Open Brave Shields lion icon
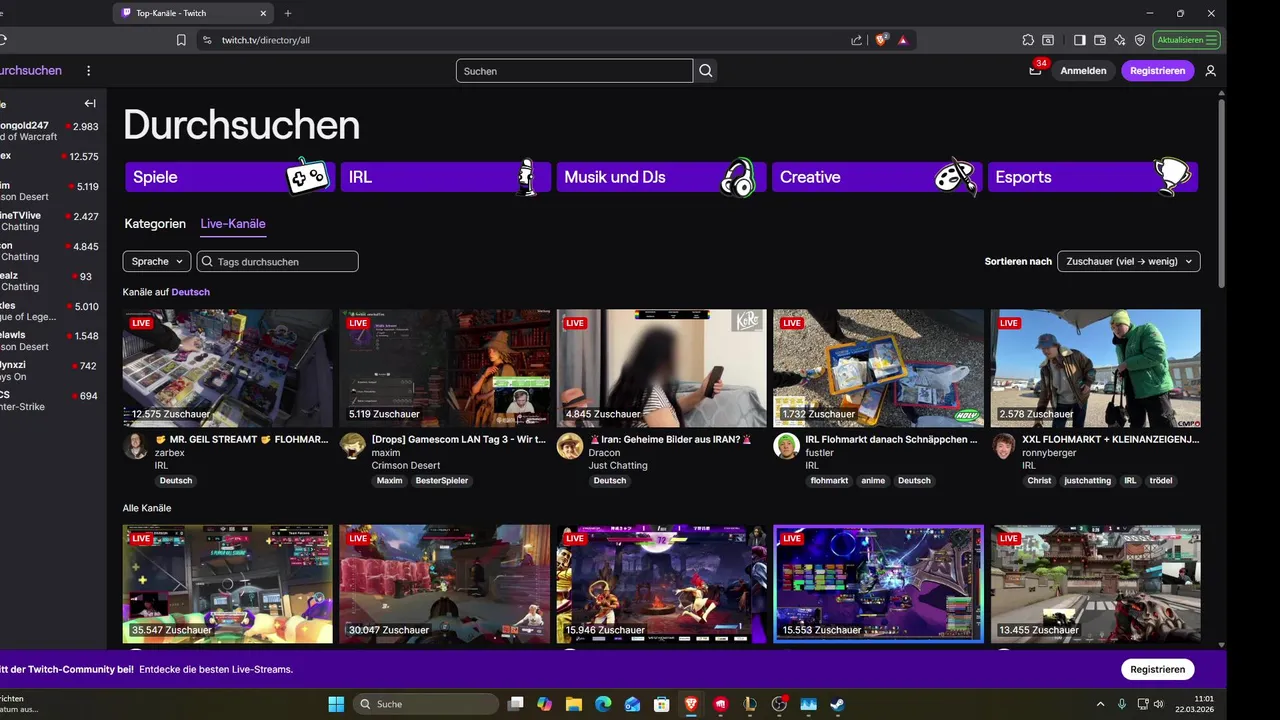Viewport: 1280px width, 720px height. pyautogui.click(x=881, y=40)
